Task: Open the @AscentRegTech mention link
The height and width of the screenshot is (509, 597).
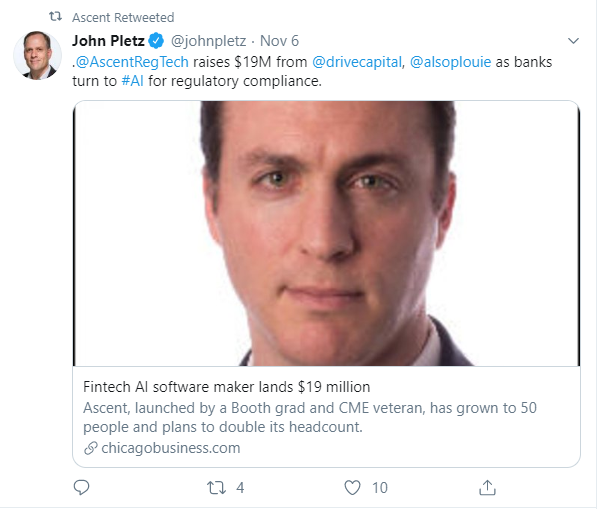Action: (132, 62)
